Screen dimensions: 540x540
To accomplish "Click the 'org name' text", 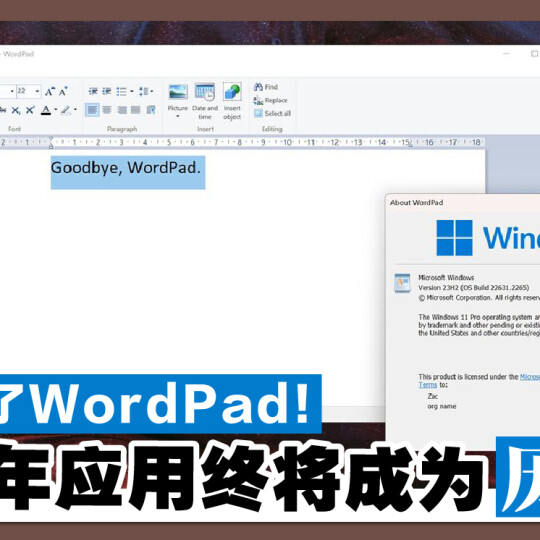I will pos(442,406).
